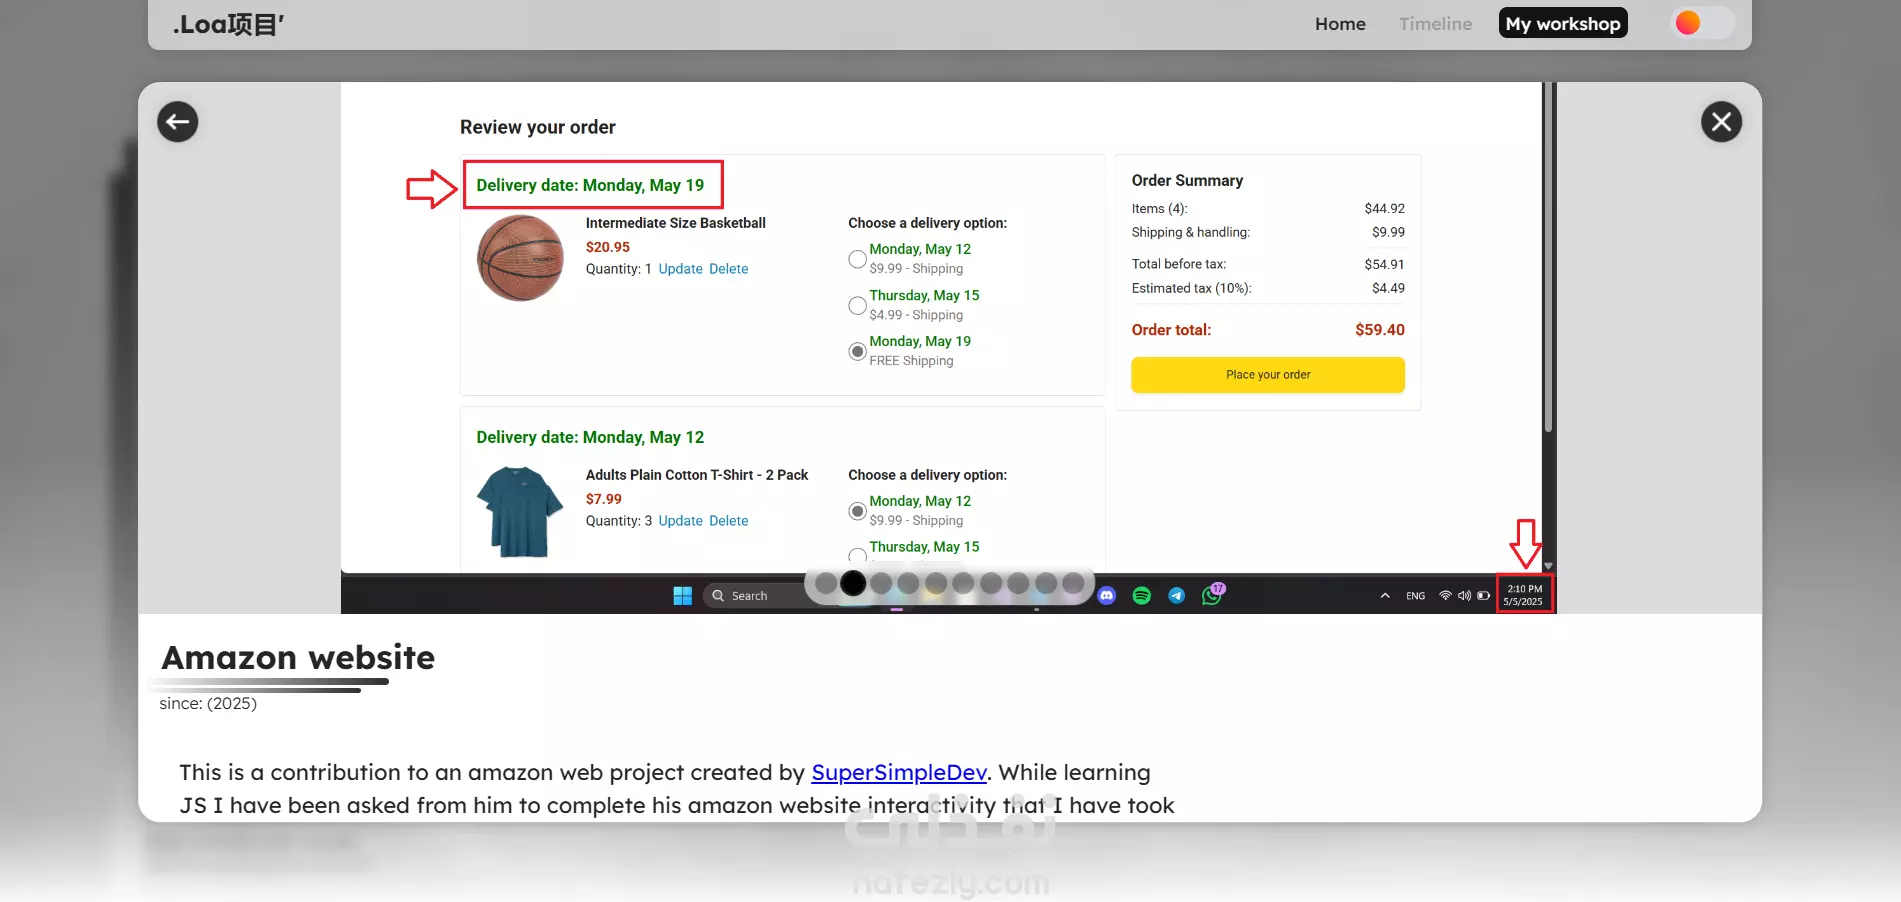Image resolution: width=1901 pixels, height=902 pixels.
Task: Go to the Home nav item
Action: pos(1340,24)
